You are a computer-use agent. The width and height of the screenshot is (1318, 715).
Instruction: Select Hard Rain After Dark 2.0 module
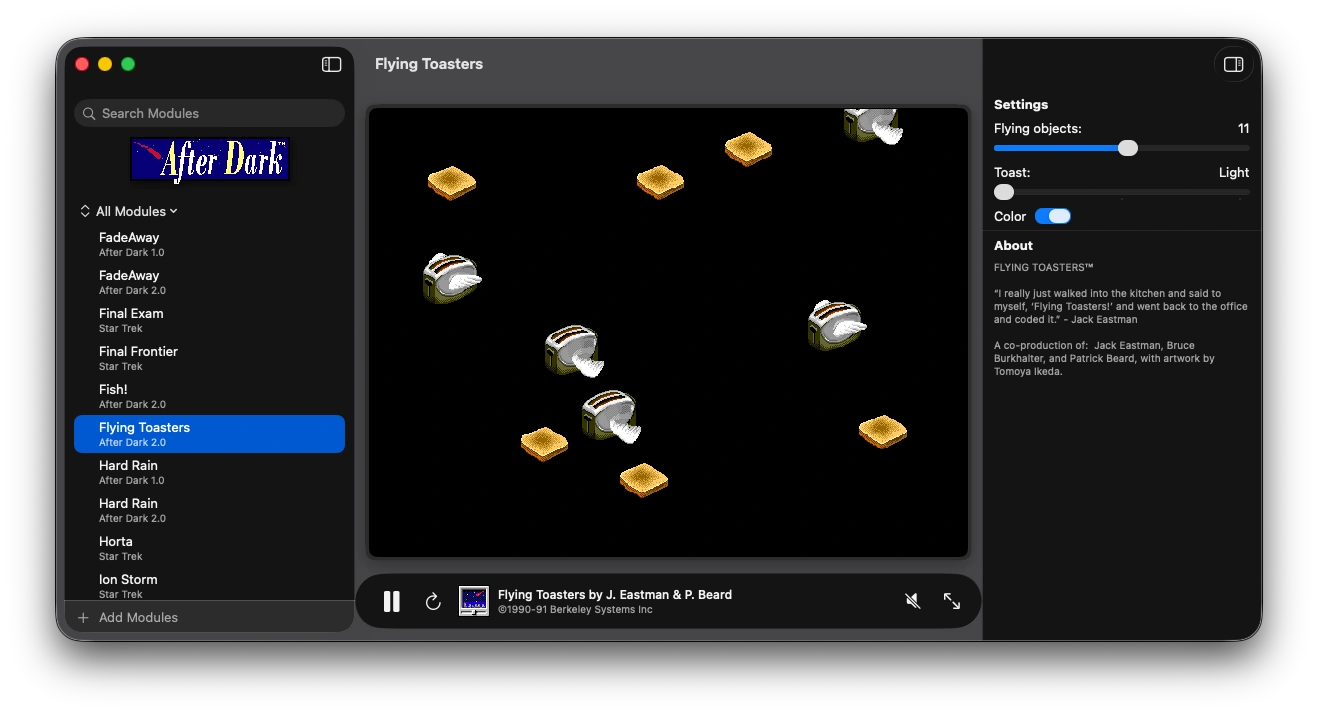click(209, 510)
